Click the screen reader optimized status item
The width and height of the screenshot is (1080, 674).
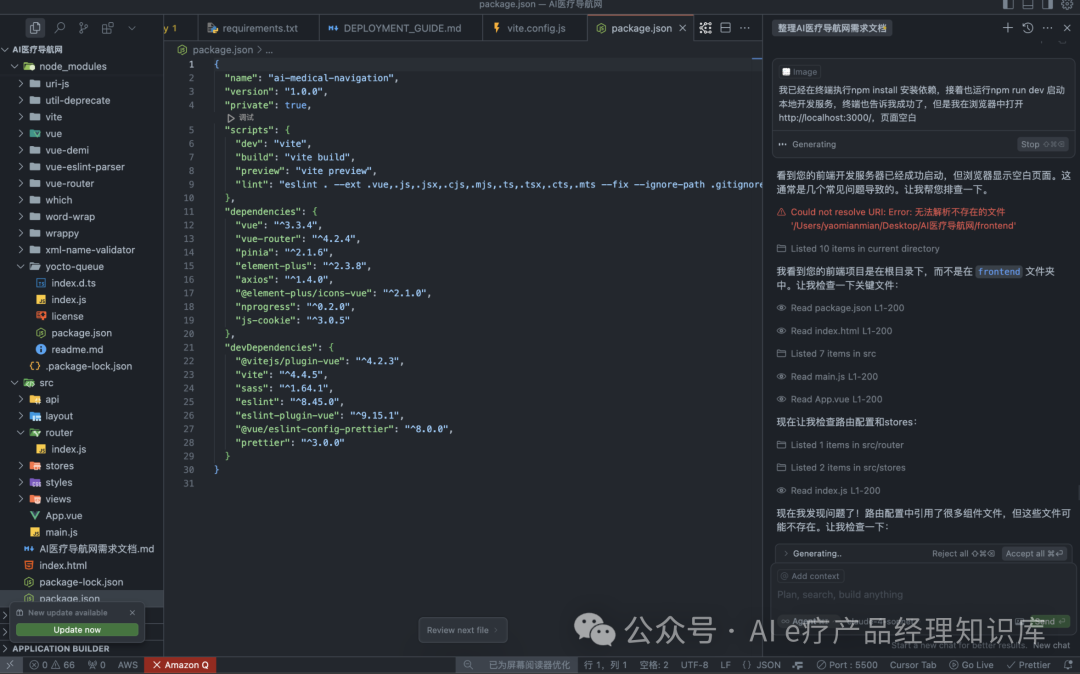click(529, 664)
